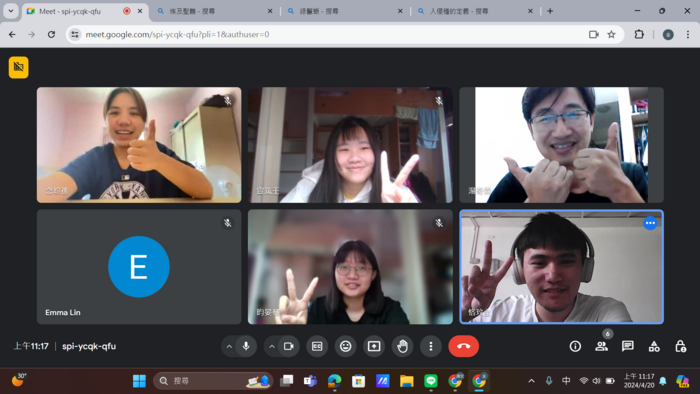Show hidden system tray icons chevron
Image resolution: width=700 pixels, height=394 pixels.
[531, 381]
